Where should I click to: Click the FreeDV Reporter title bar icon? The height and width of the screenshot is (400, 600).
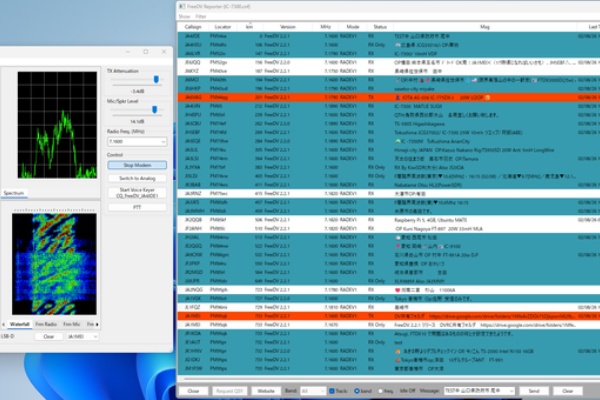182,7
